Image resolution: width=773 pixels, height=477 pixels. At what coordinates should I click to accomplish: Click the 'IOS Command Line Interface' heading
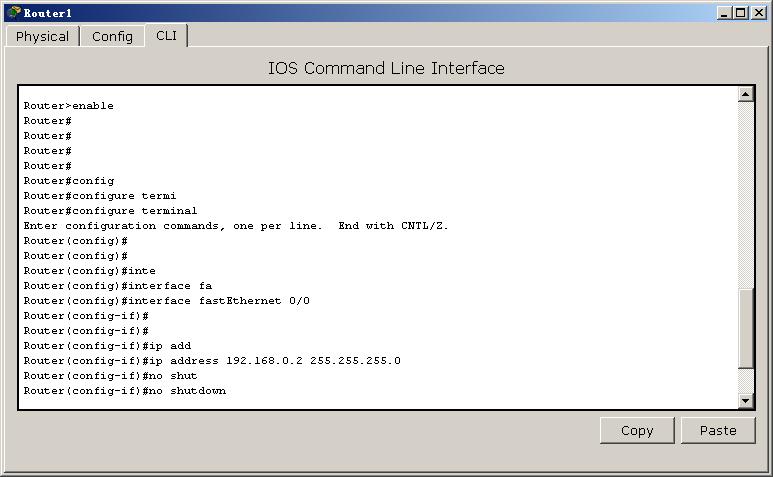pyautogui.click(x=386, y=68)
